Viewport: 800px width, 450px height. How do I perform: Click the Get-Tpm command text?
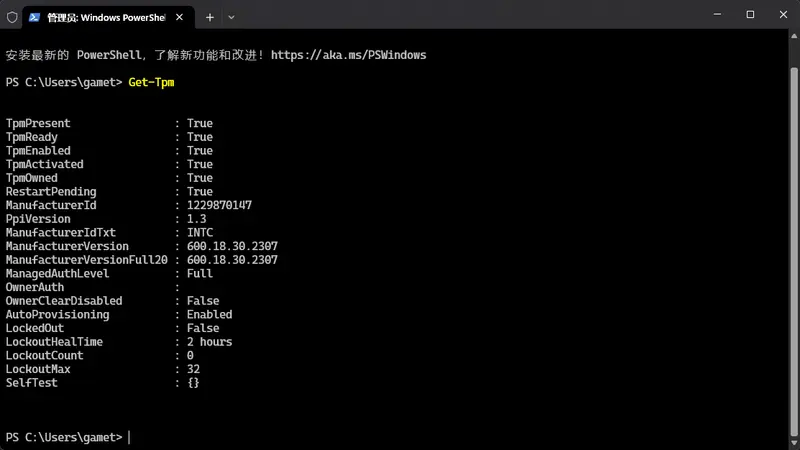click(x=151, y=82)
